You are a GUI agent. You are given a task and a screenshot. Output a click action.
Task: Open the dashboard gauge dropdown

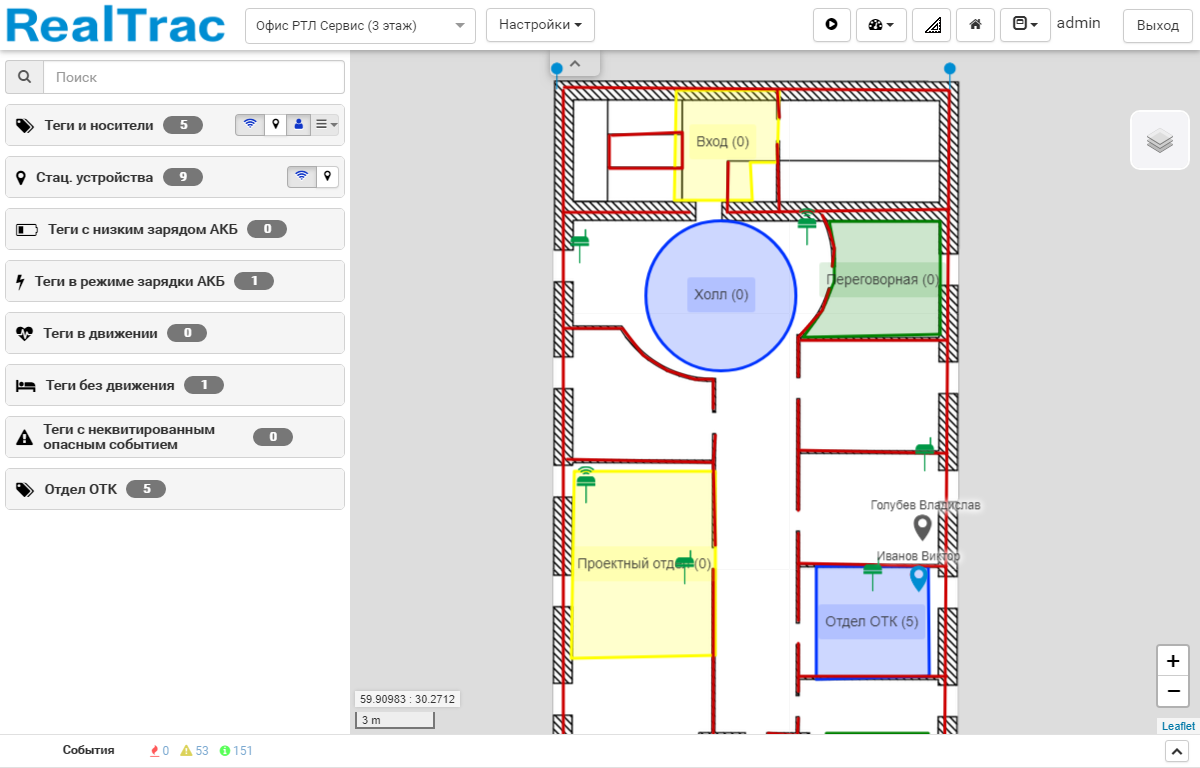(x=881, y=25)
